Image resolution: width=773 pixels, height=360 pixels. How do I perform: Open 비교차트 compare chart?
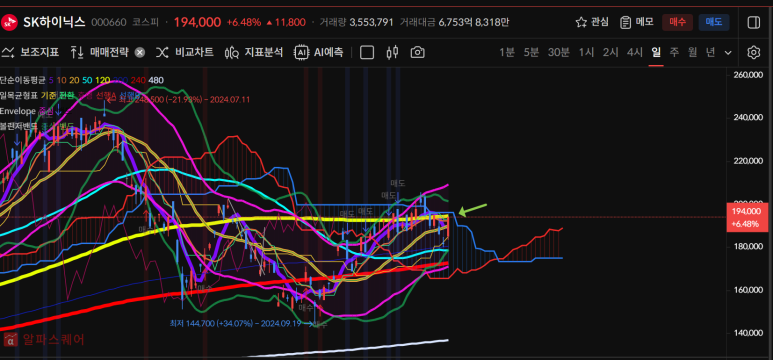[x=185, y=52]
